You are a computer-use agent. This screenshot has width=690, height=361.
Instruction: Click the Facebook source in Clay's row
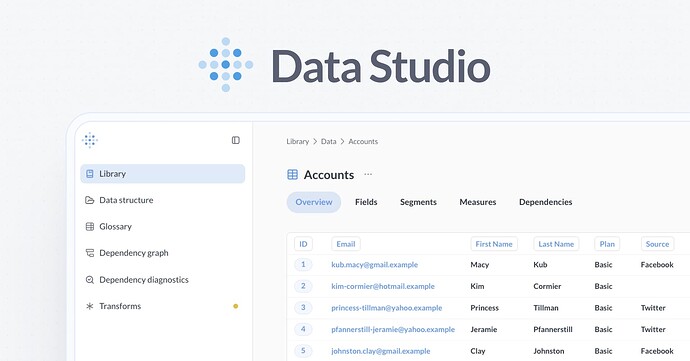[x=657, y=351]
